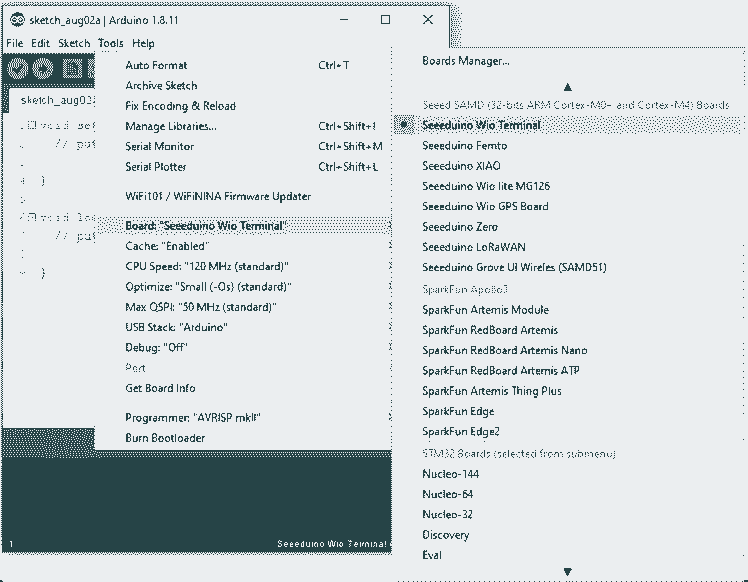Click the disabled Port menu entry
The width and height of the screenshot is (748, 582).
pyautogui.click(x=243, y=368)
